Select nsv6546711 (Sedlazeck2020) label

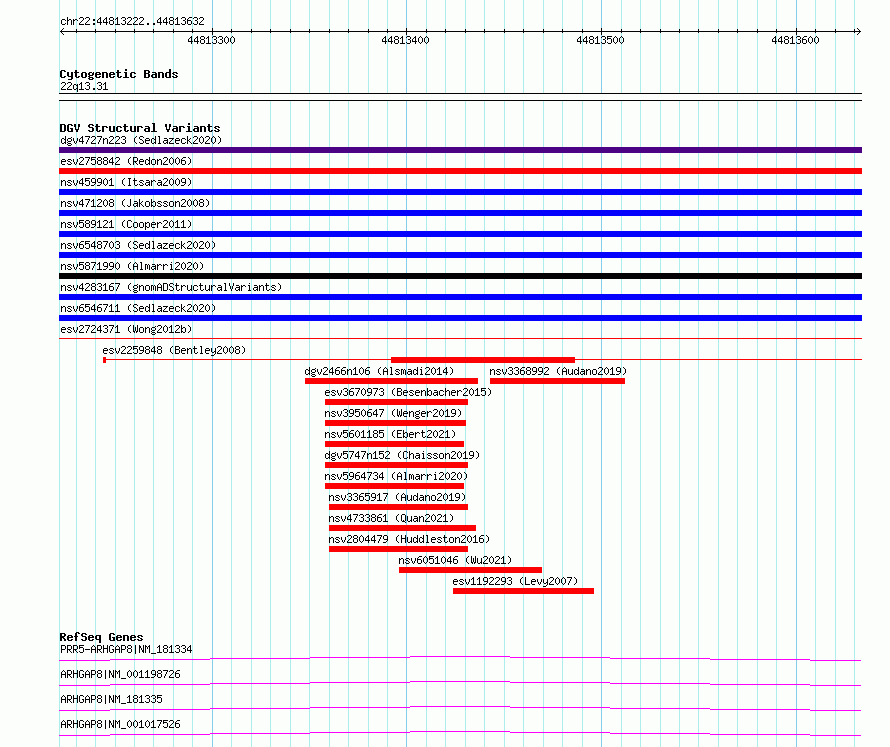tap(138, 308)
